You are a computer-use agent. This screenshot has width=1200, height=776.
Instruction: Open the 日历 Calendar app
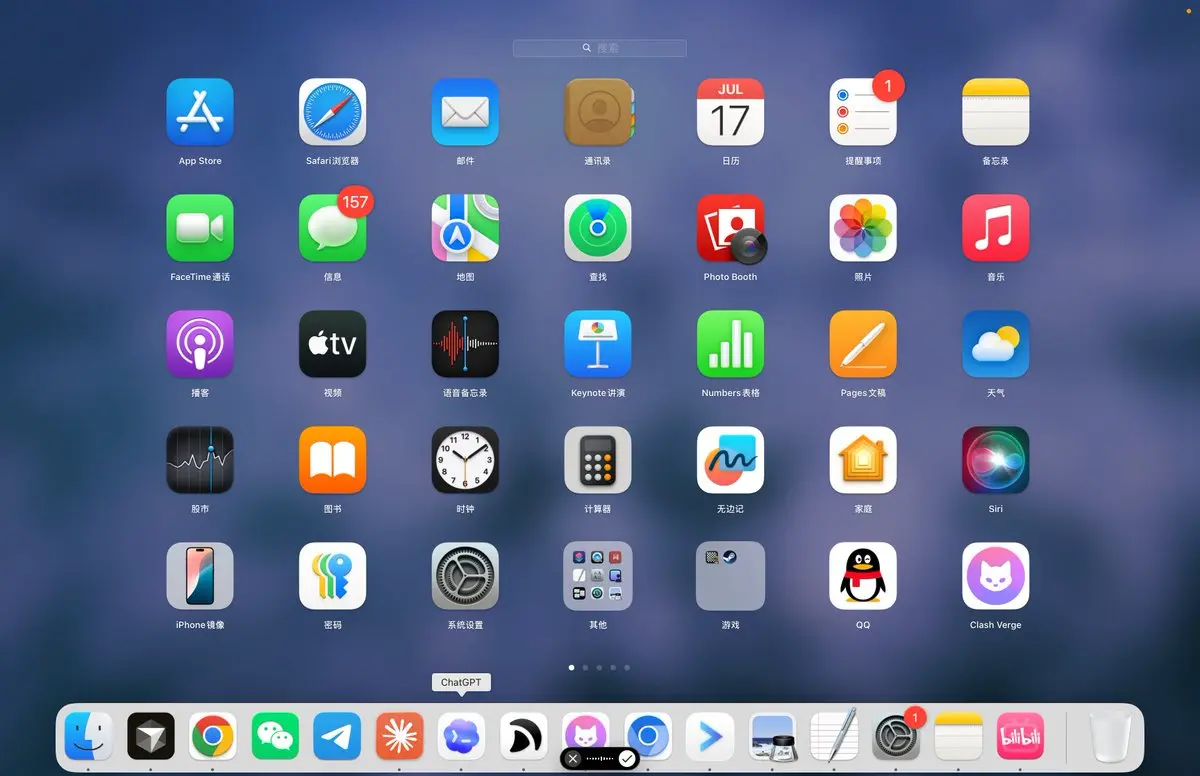point(730,112)
